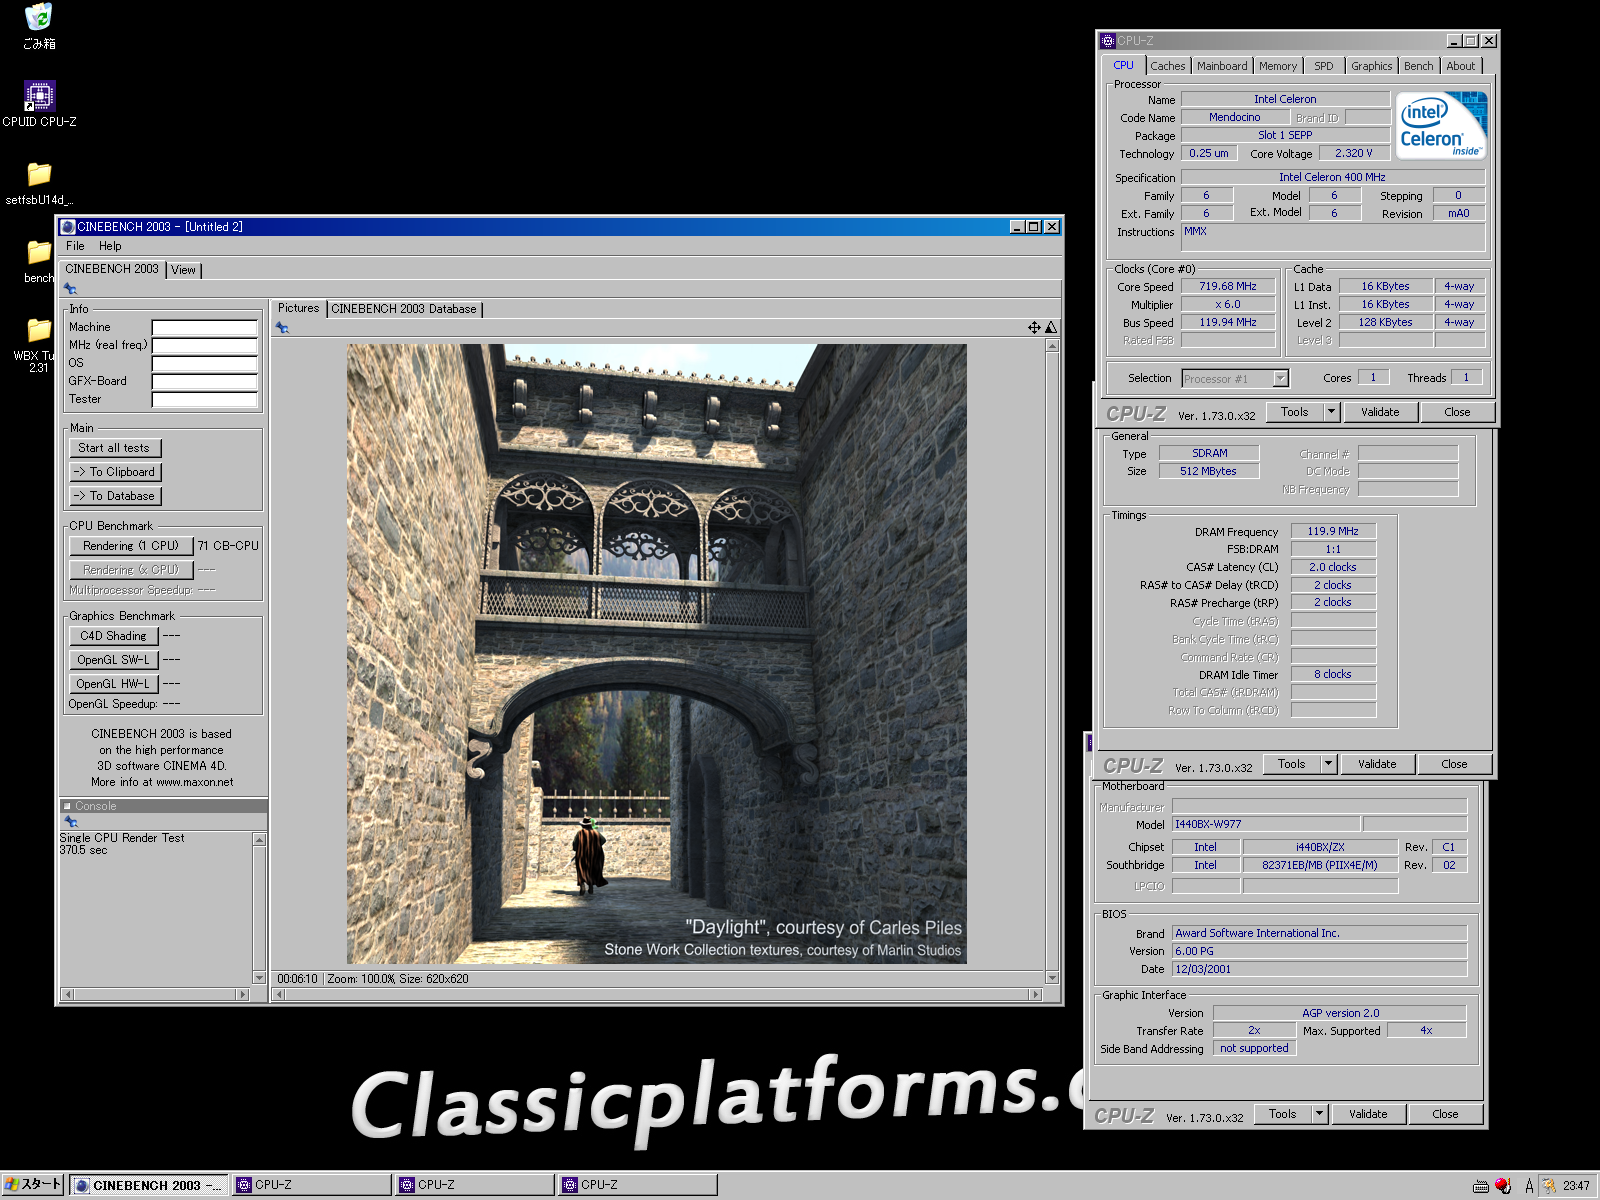Open Tools dropdown arrow in Memory CPU-Z window
The image size is (1600, 1200).
(1328, 764)
